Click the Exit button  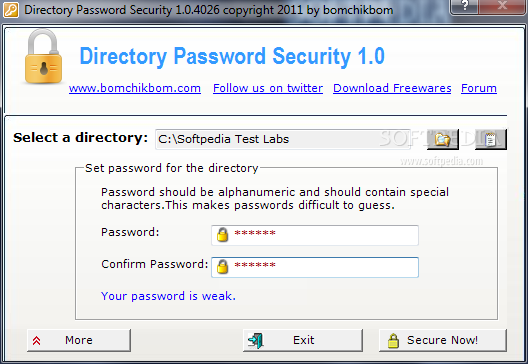click(303, 340)
